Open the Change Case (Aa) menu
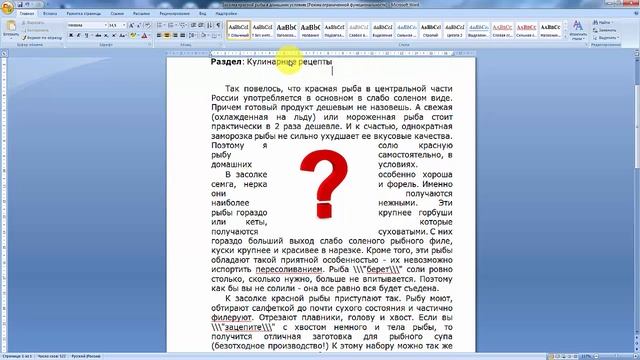Image resolution: width=640 pixels, height=360 pixels. click(123, 36)
